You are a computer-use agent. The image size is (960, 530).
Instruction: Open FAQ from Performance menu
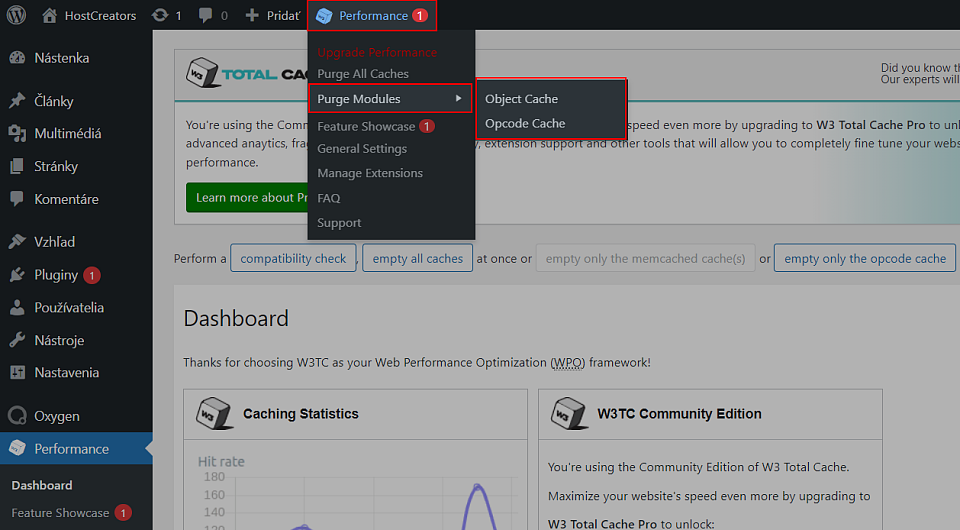coord(329,198)
